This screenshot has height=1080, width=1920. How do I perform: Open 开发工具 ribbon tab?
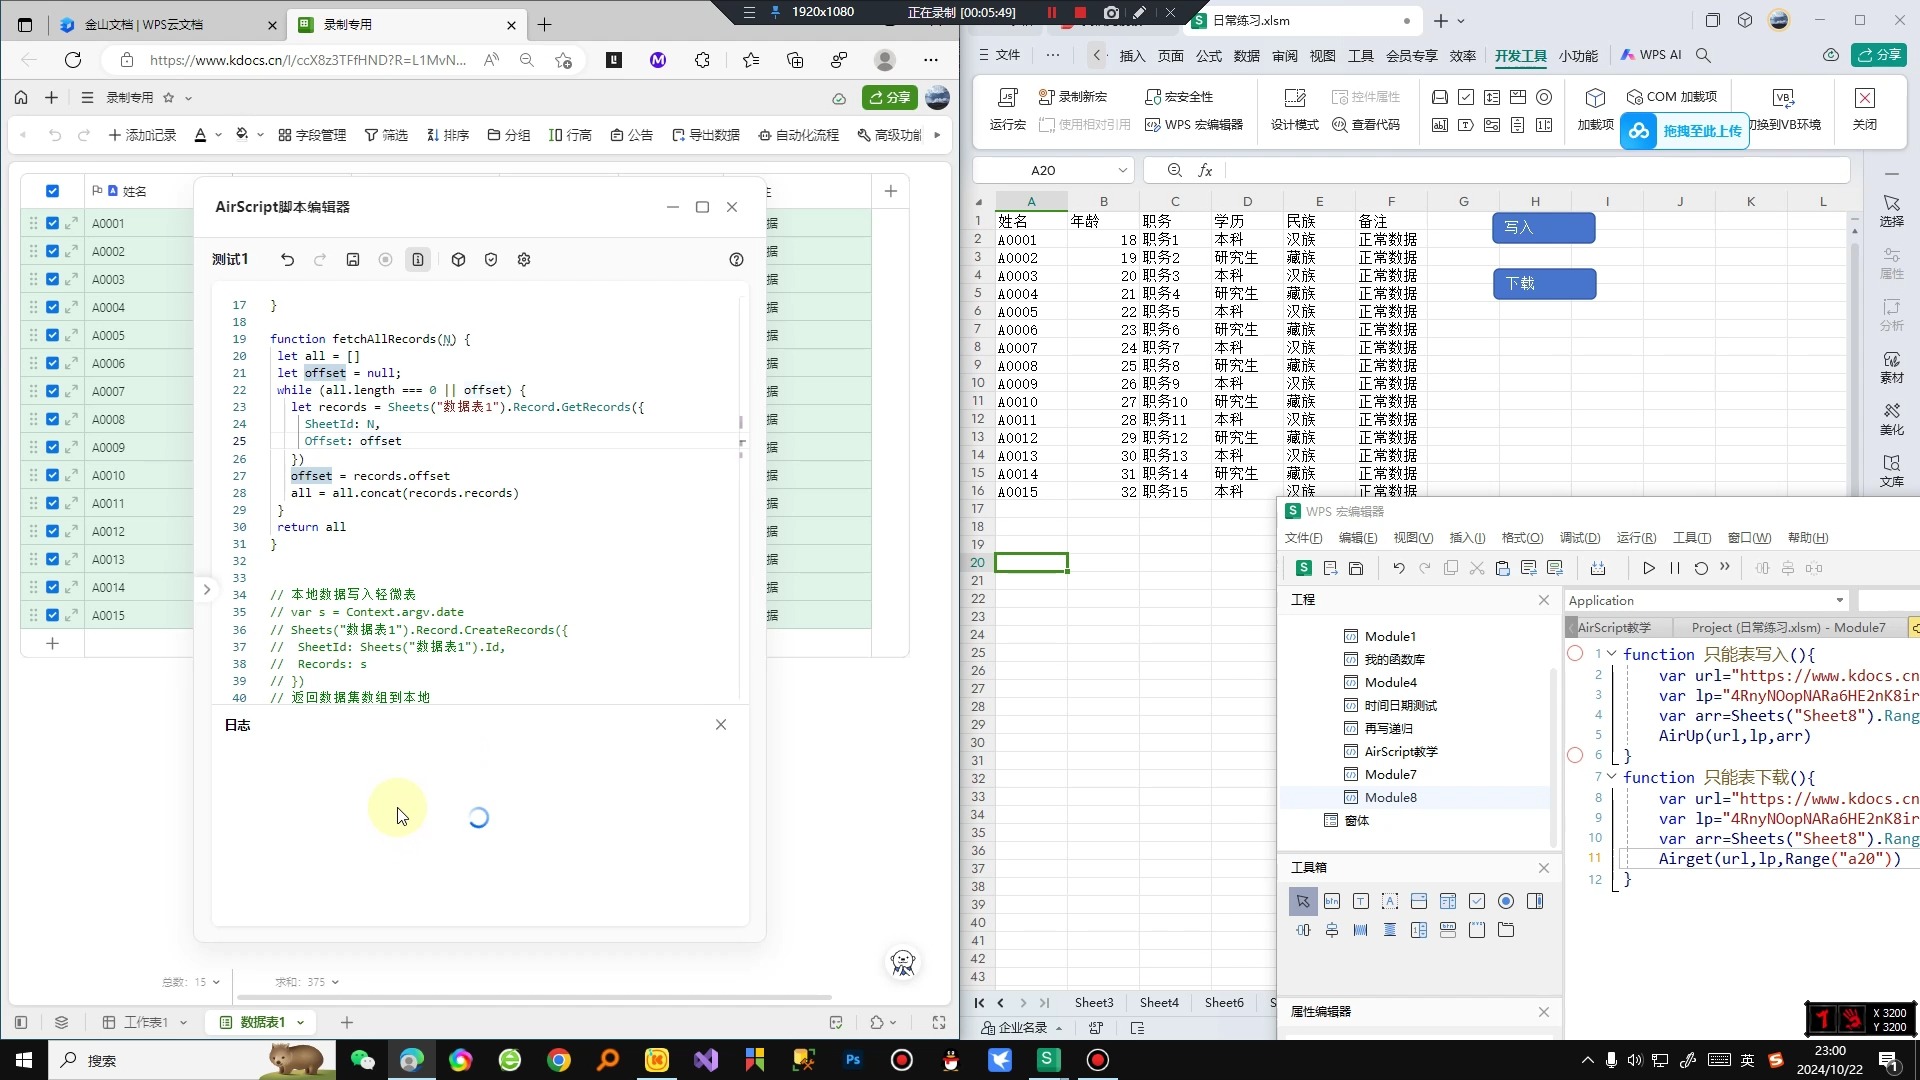1520,56
